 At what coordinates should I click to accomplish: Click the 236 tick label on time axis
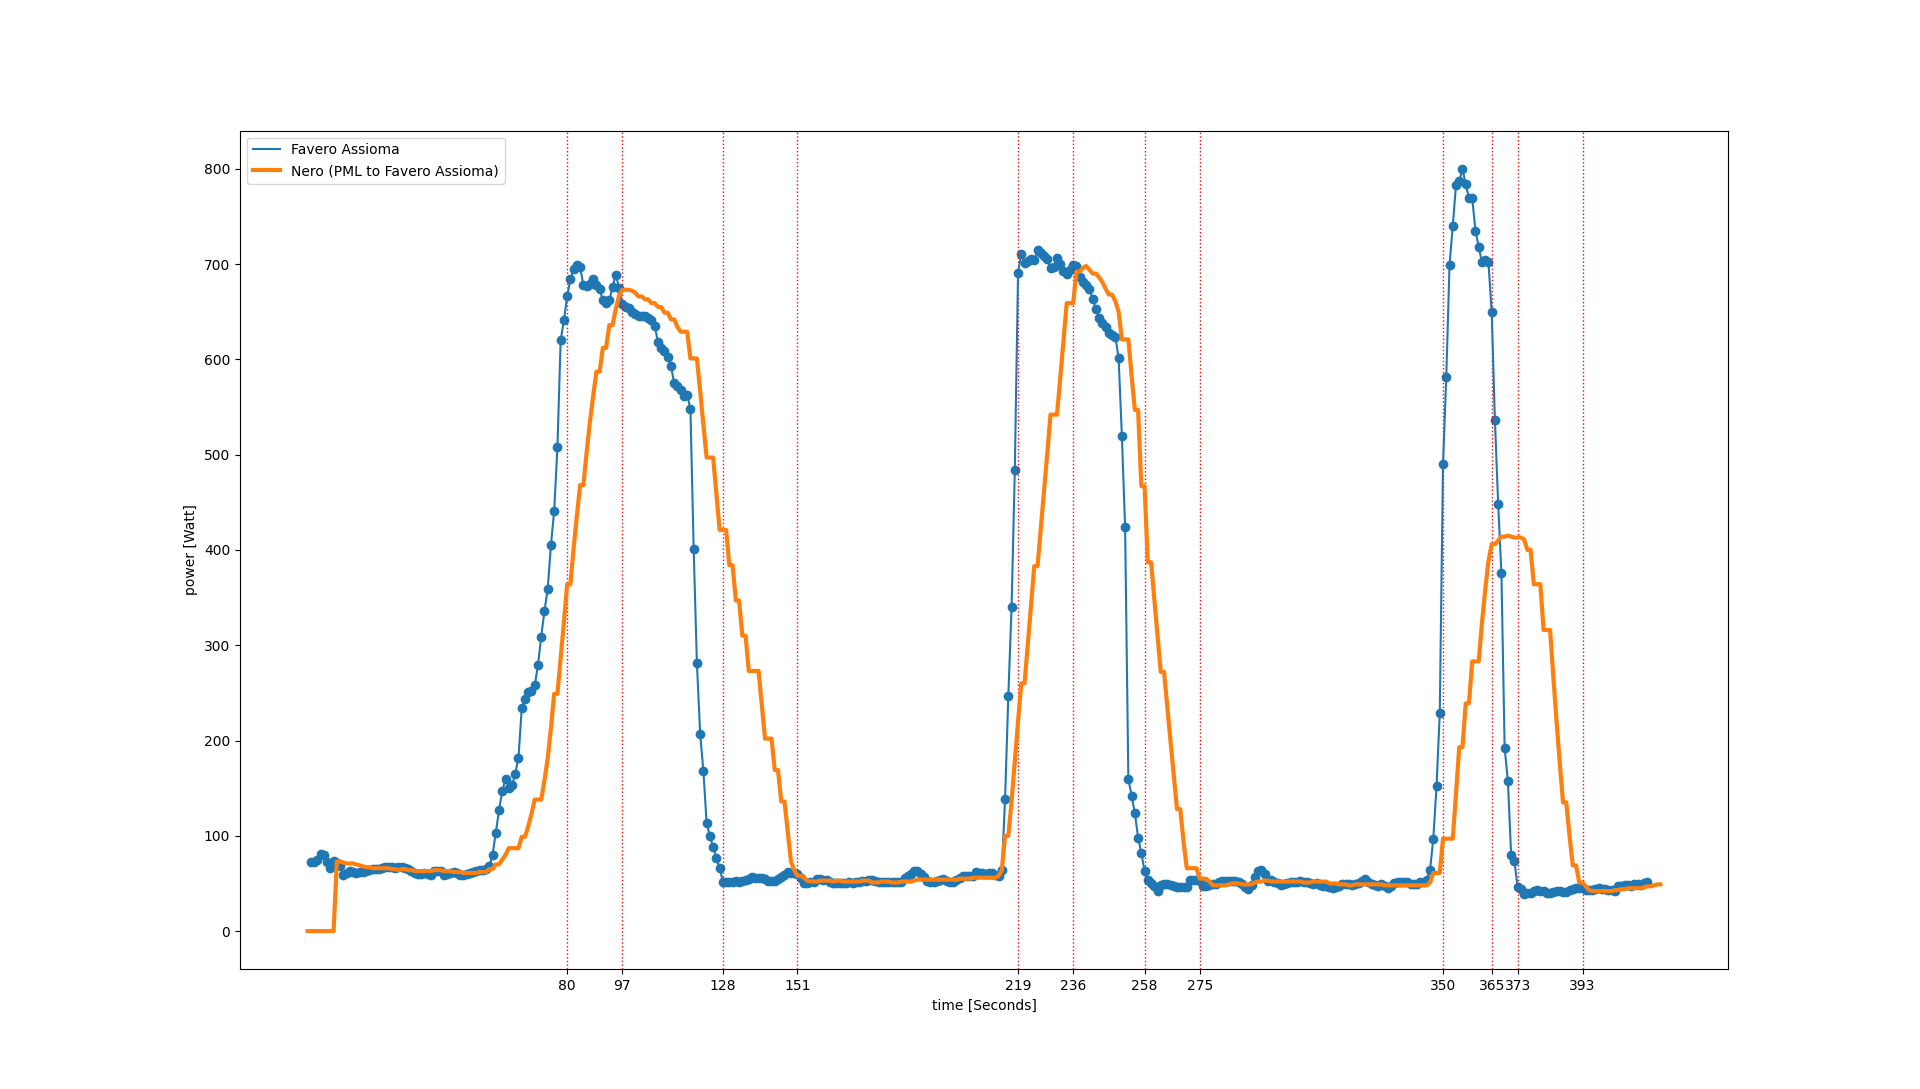coord(1073,986)
